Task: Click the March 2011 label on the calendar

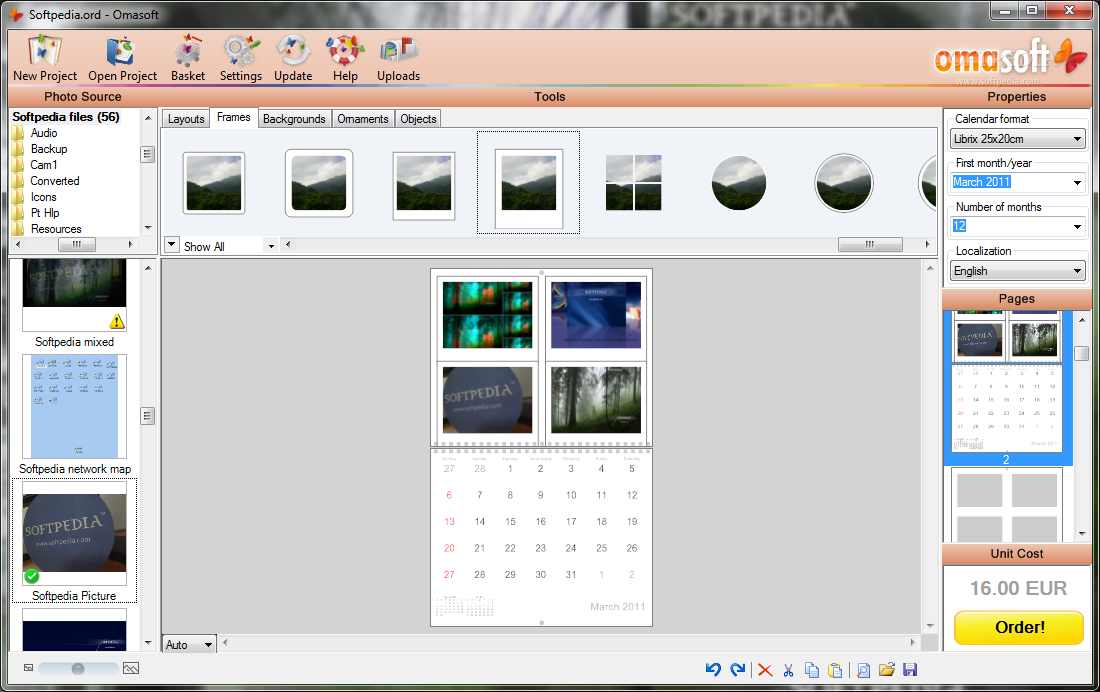Action: coord(617,606)
